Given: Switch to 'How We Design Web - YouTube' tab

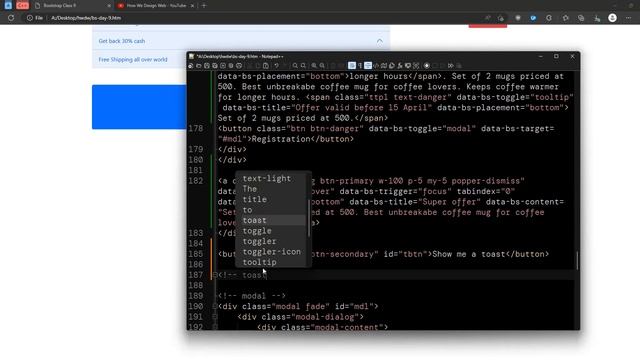Looking at the screenshot, I should point(152,6).
